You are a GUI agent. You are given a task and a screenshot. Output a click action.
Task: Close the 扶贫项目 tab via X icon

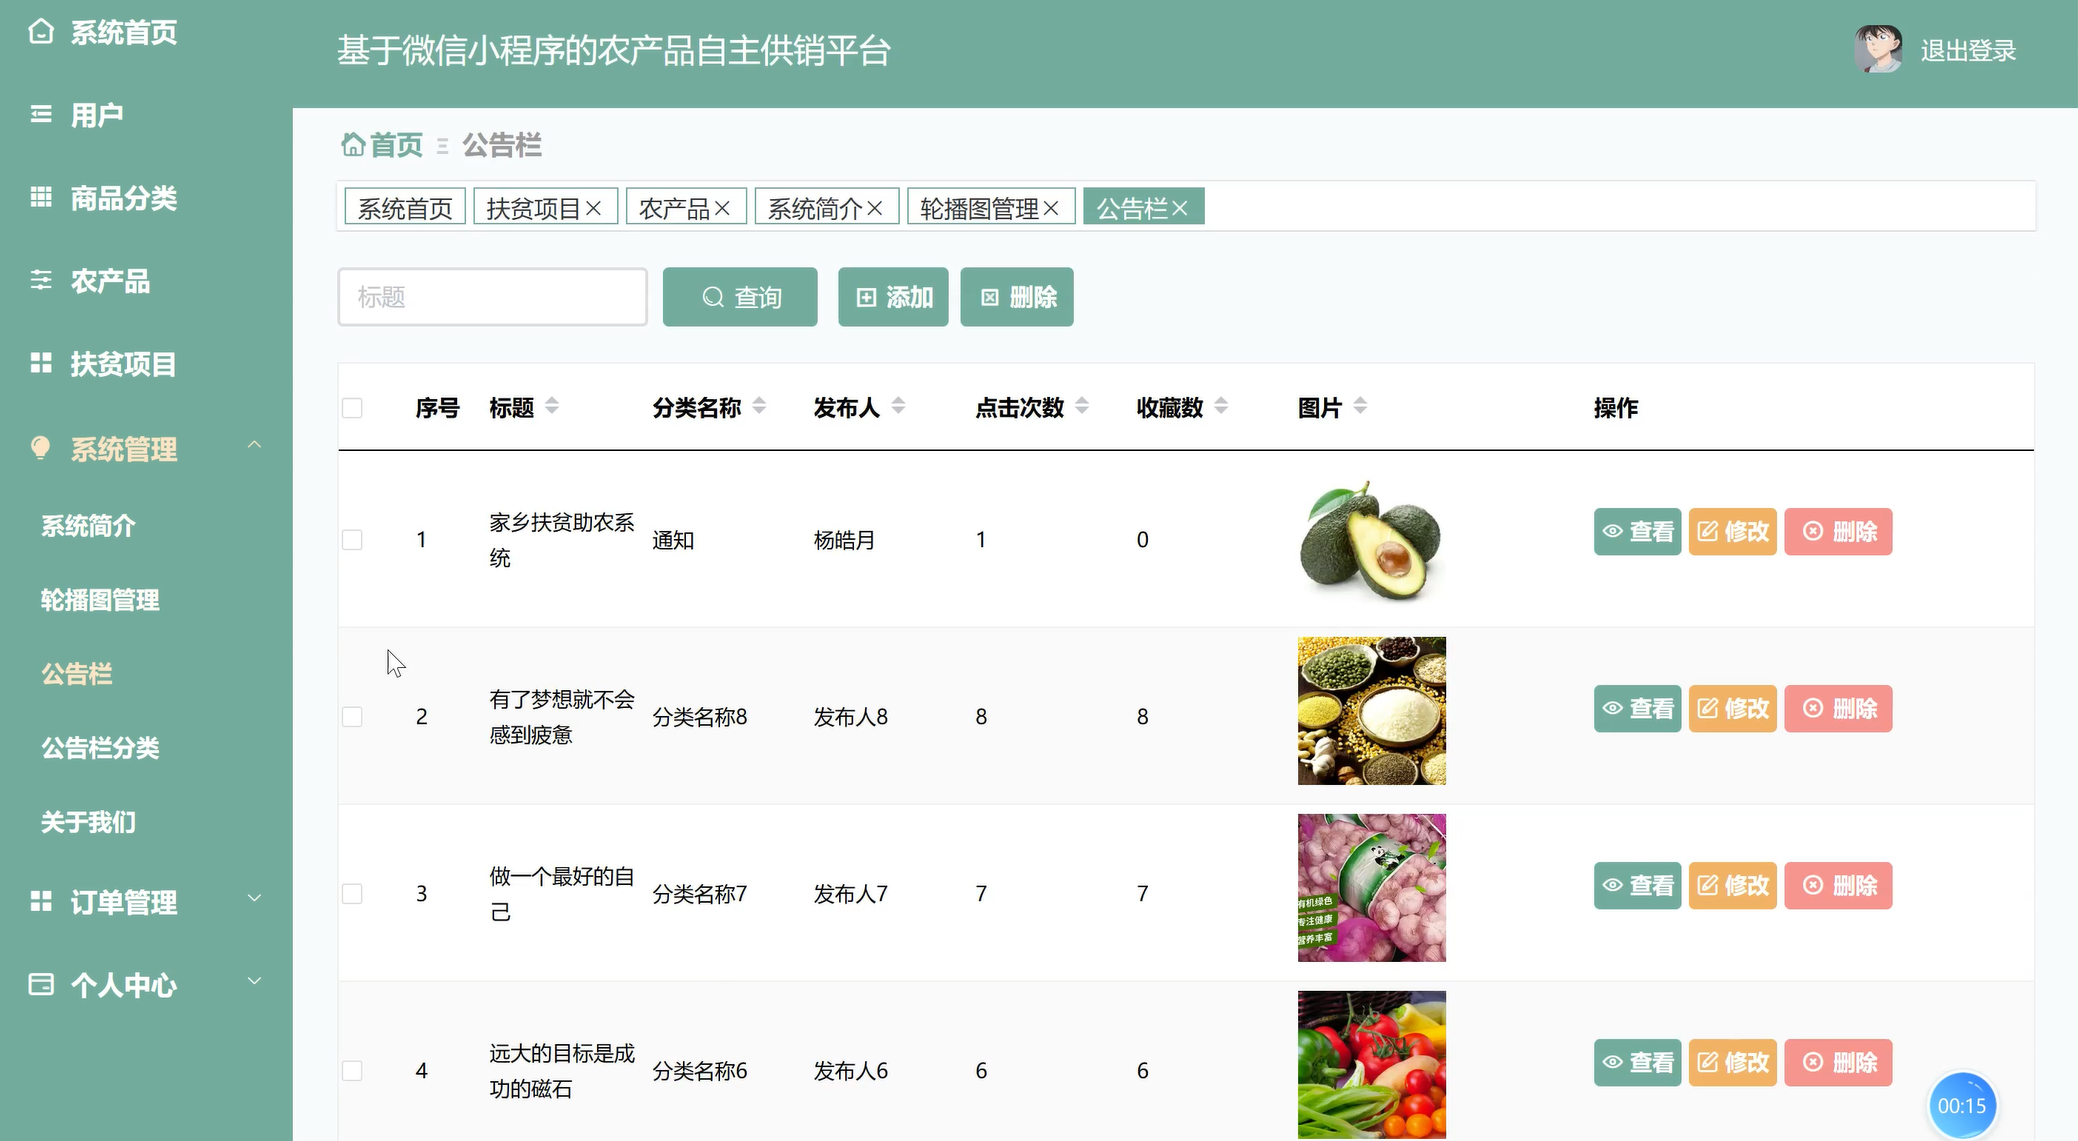click(594, 208)
